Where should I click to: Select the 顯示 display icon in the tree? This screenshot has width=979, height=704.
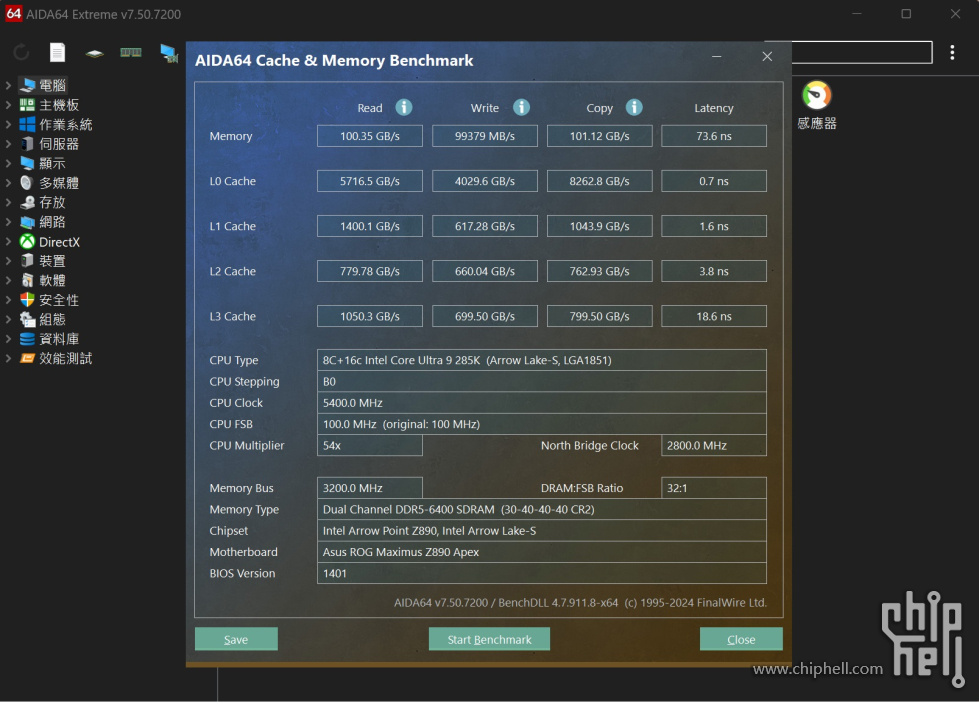coord(27,163)
